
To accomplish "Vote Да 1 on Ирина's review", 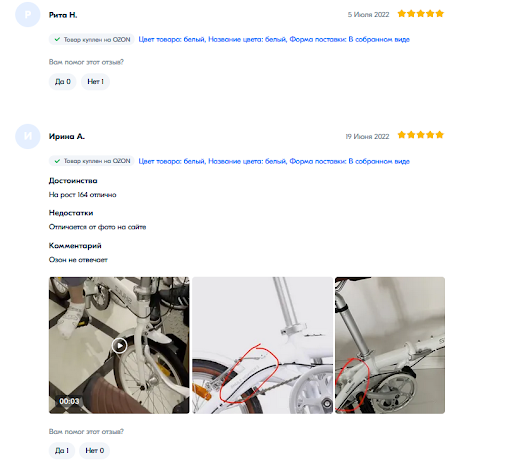I will coord(62,451).
